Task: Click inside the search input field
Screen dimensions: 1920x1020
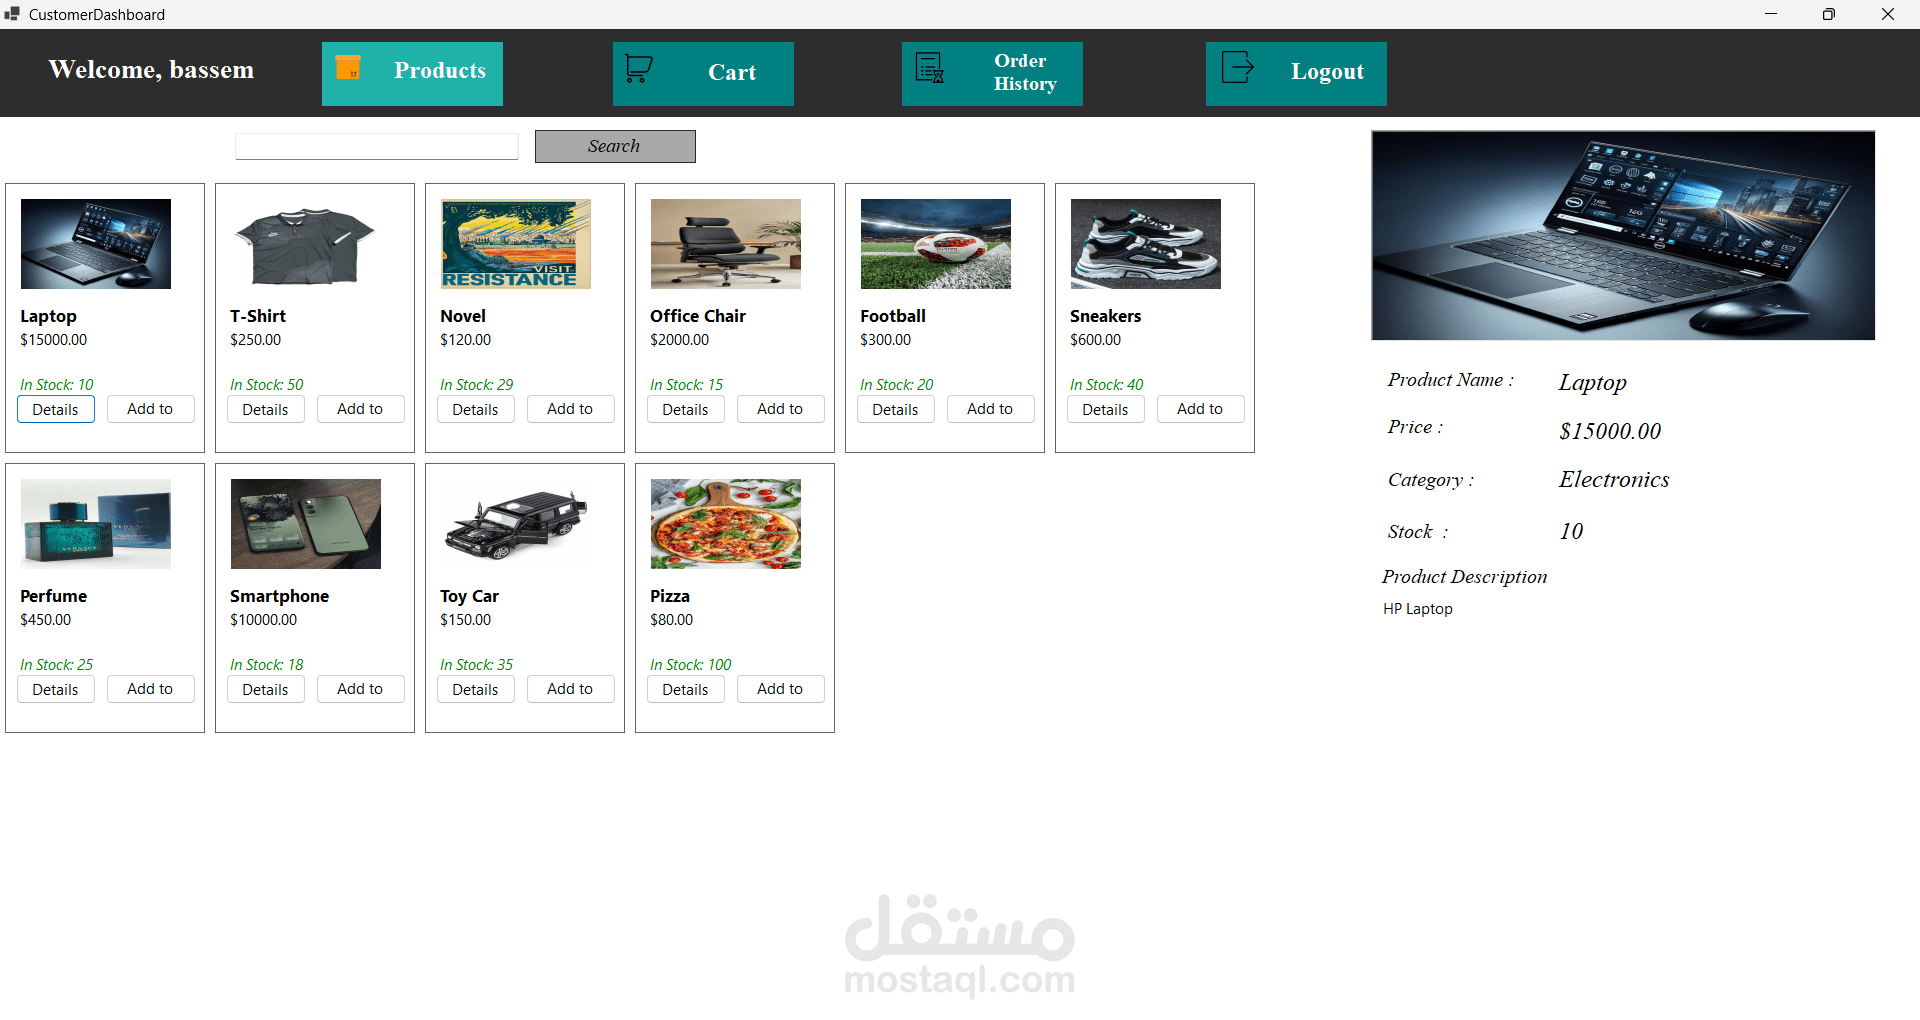Action: click(x=376, y=146)
